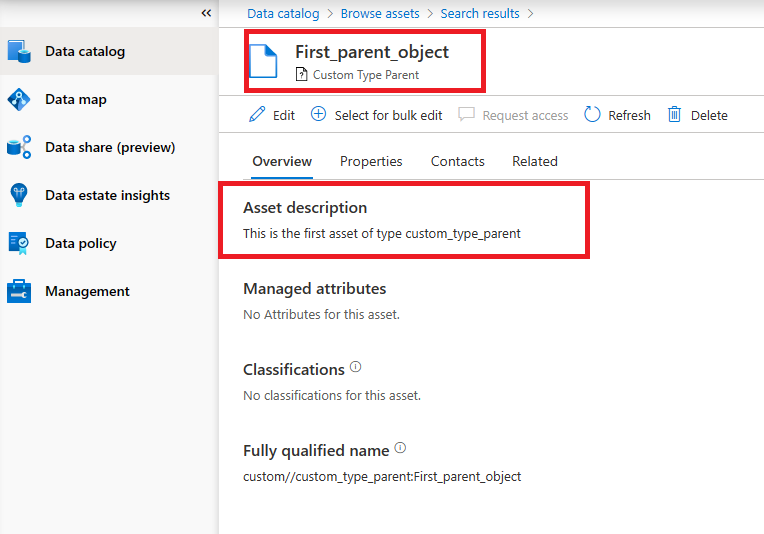Navigate to Browse assets breadcrumb

click(x=380, y=14)
